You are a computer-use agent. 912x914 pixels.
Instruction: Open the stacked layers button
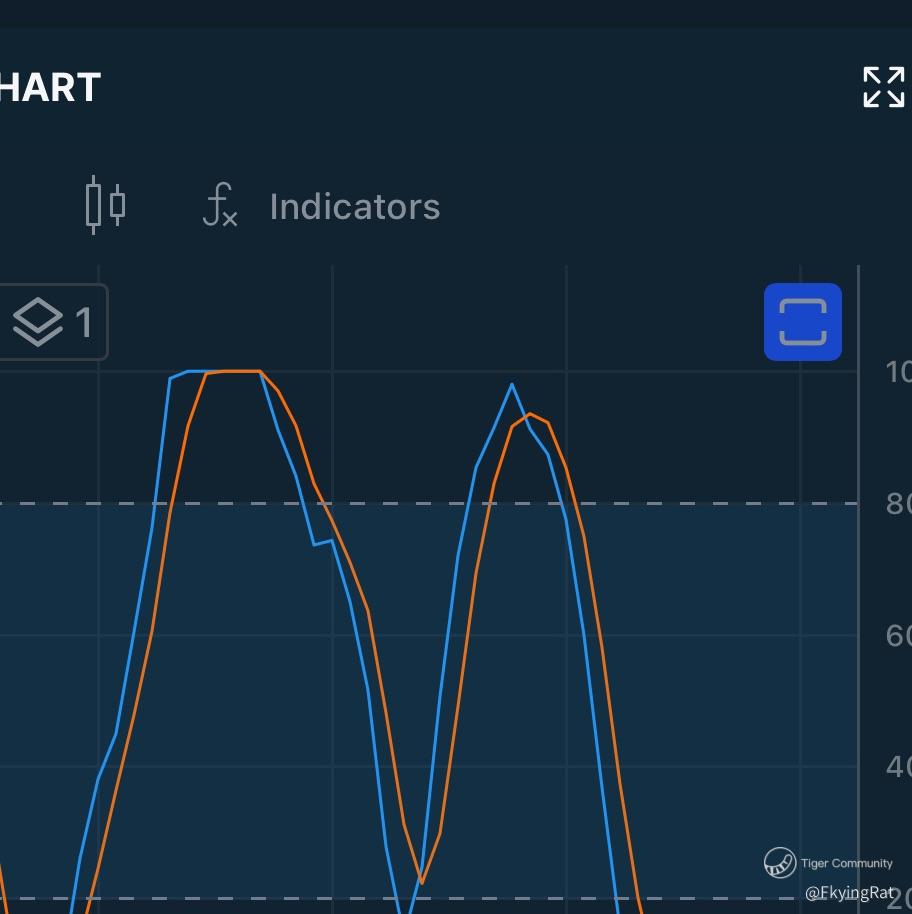click(x=52, y=322)
